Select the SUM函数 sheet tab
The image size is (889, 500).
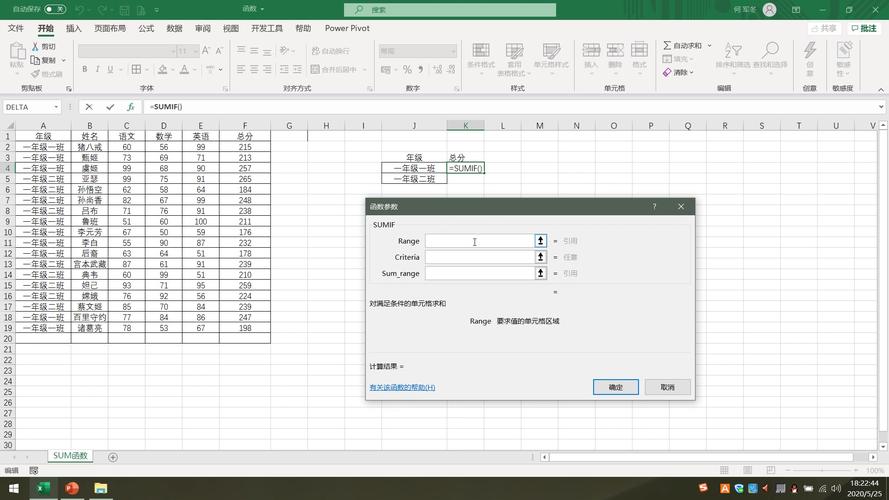(x=71, y=456)
